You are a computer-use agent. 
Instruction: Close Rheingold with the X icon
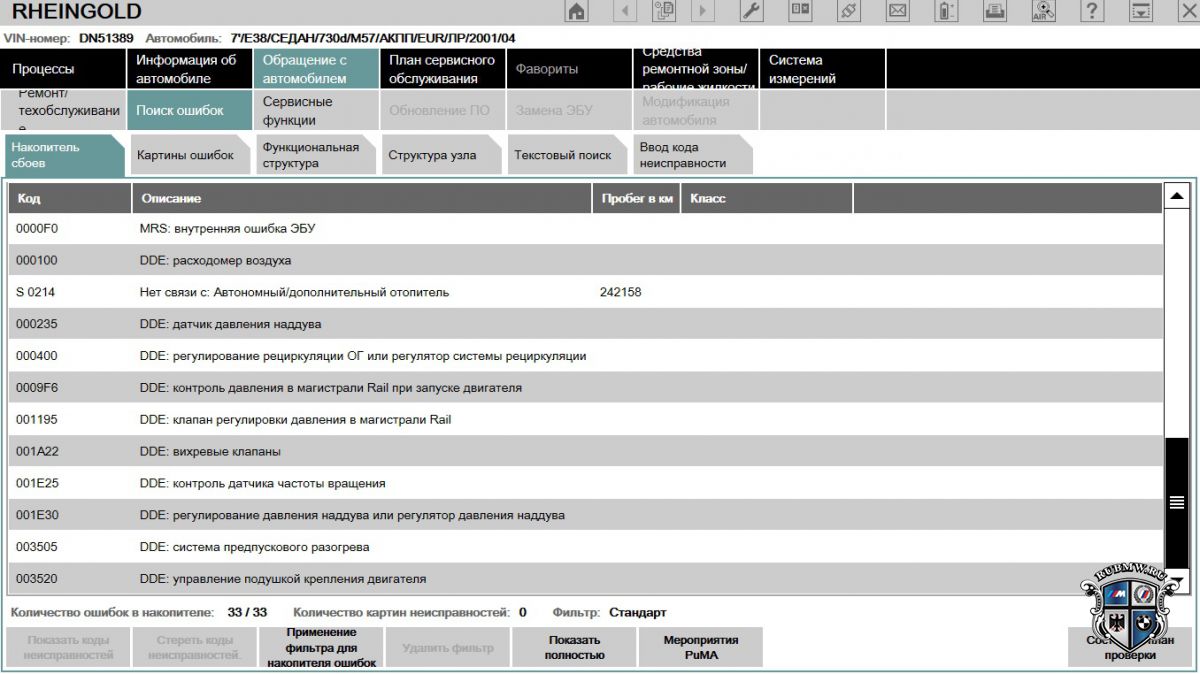pyautogui.click(x=1187, y=11)
